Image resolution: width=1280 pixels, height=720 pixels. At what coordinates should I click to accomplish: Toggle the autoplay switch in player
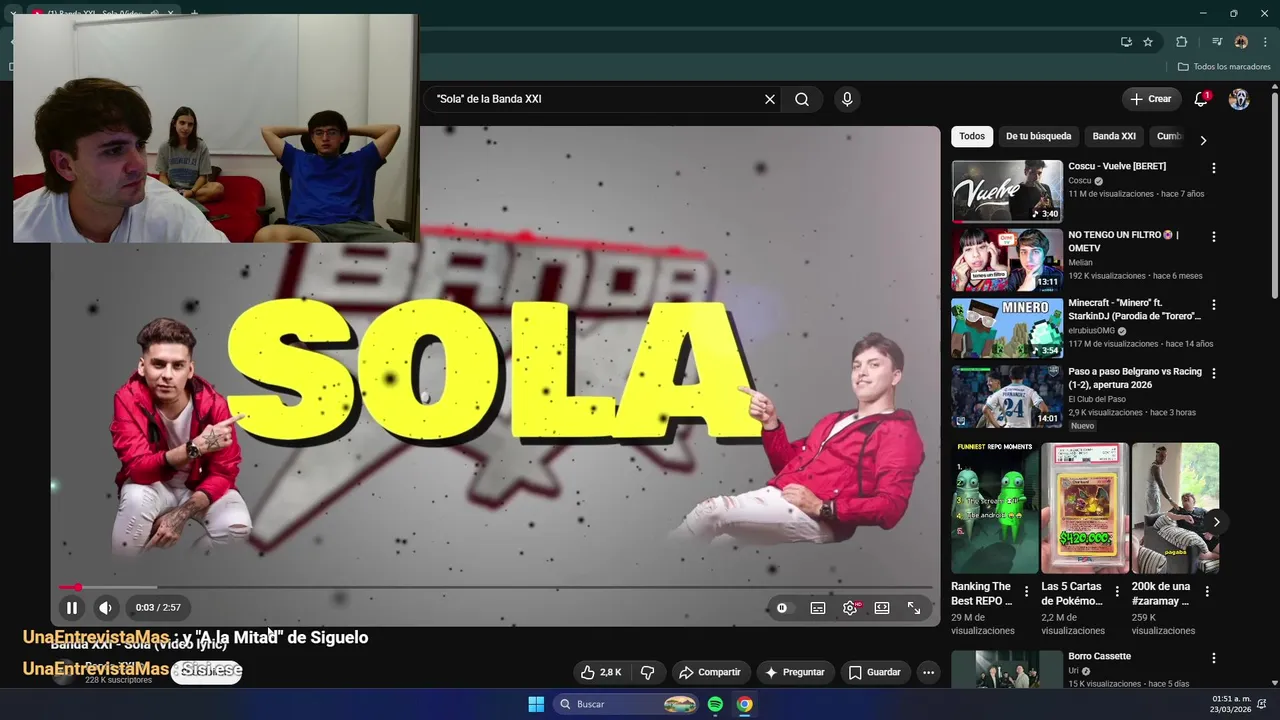(782, 608)
